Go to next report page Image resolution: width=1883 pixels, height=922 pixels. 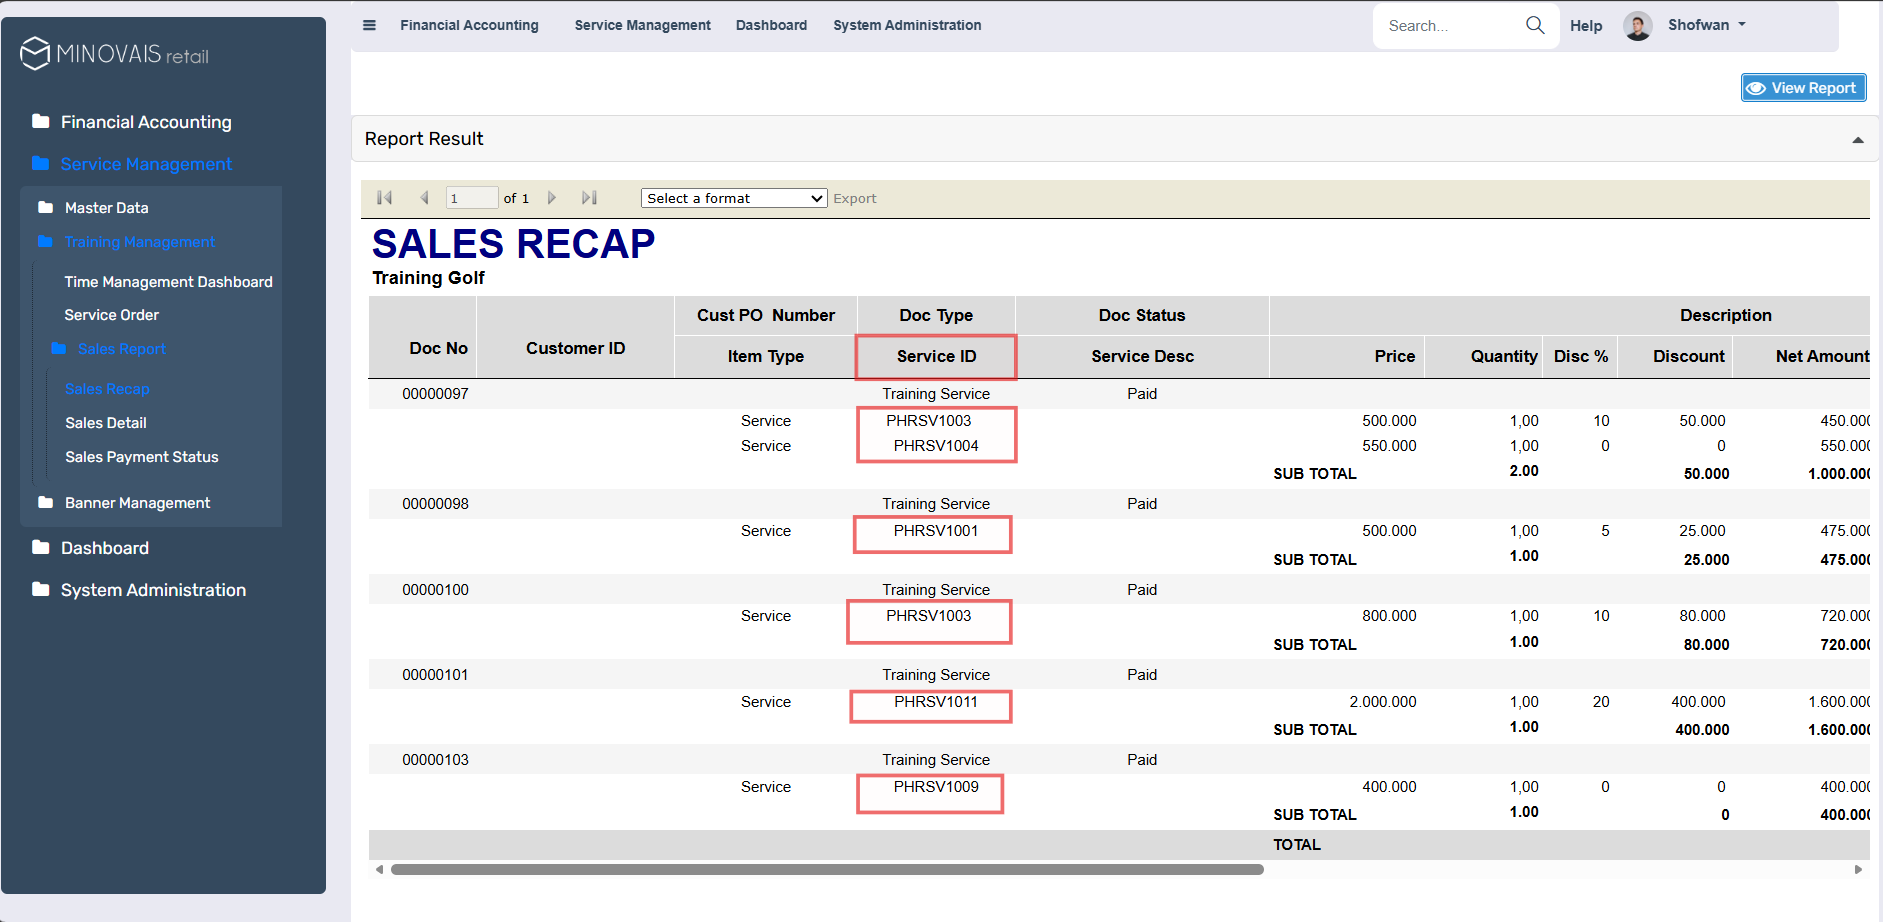551,198
